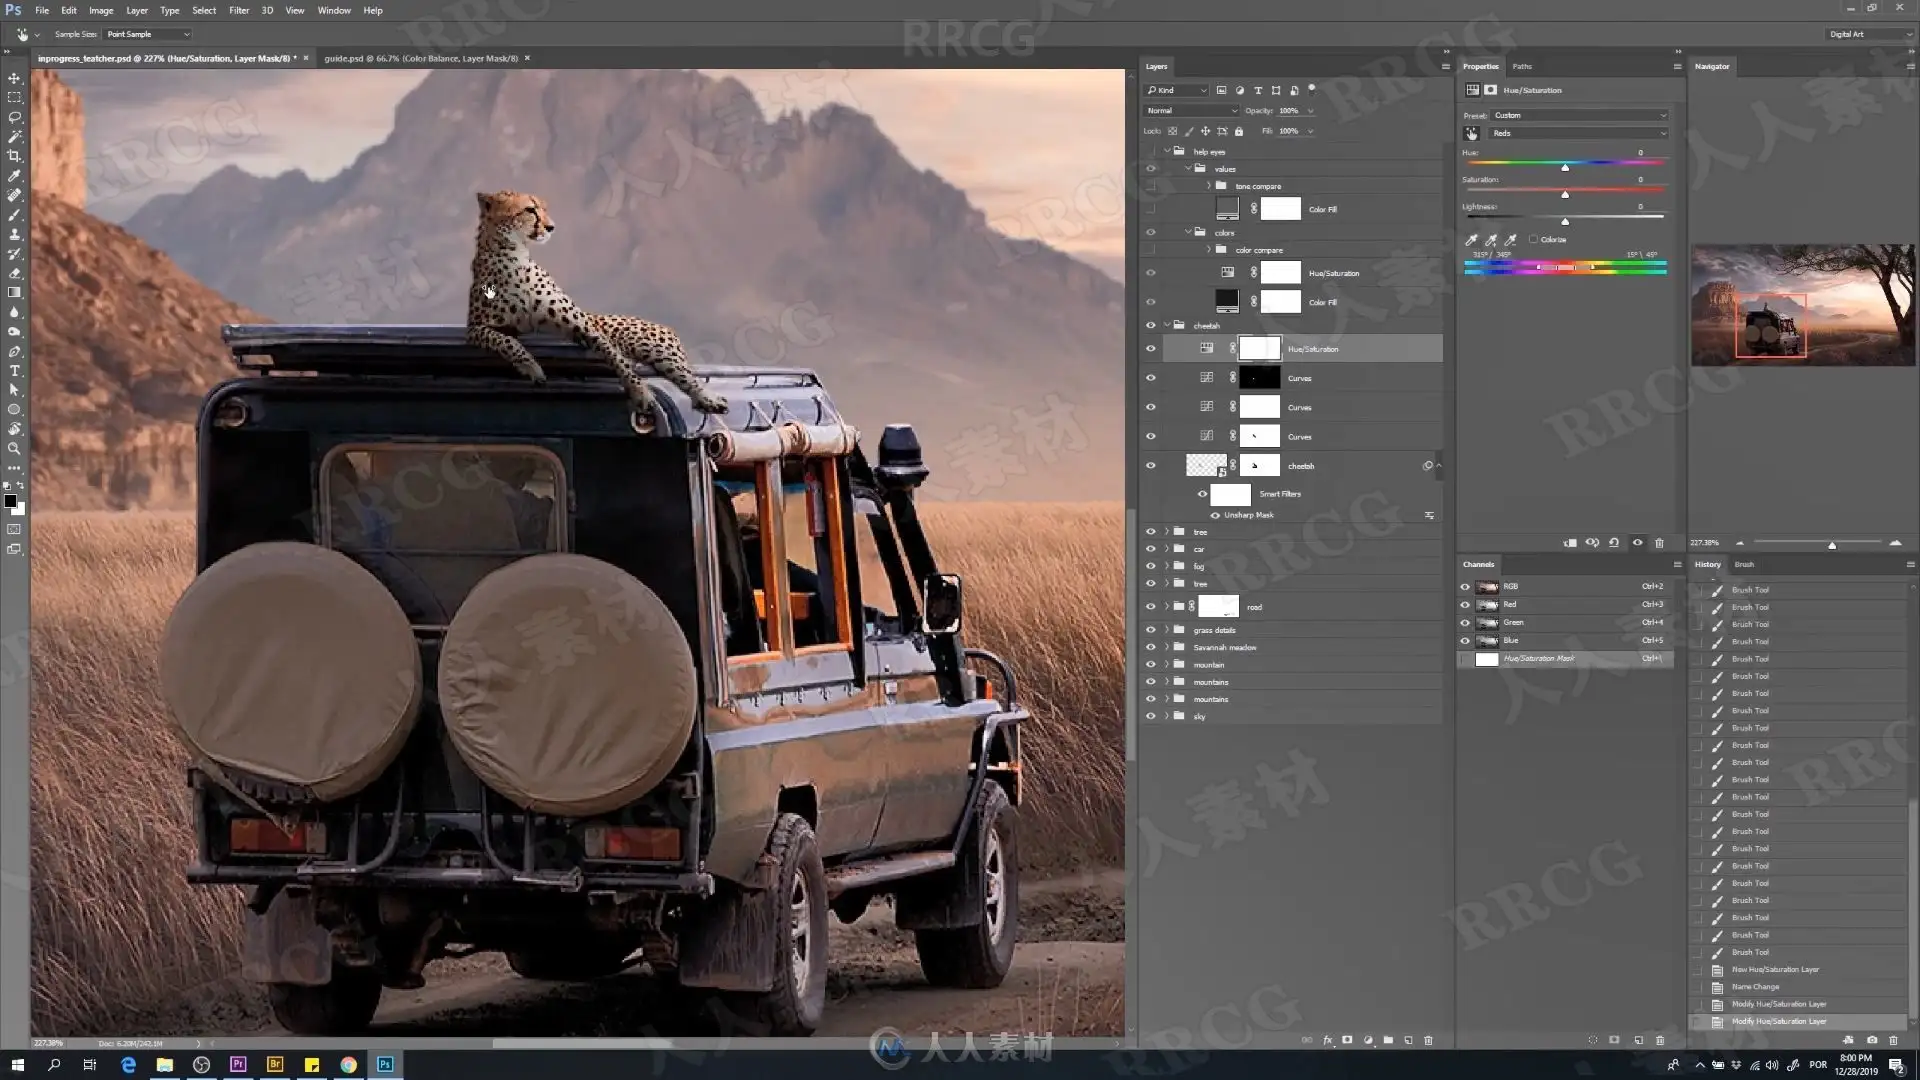Image resolution: width=1920 pixels, height=1080 pixels.
Task: Open the Filter menu
Action: (238, 10)
